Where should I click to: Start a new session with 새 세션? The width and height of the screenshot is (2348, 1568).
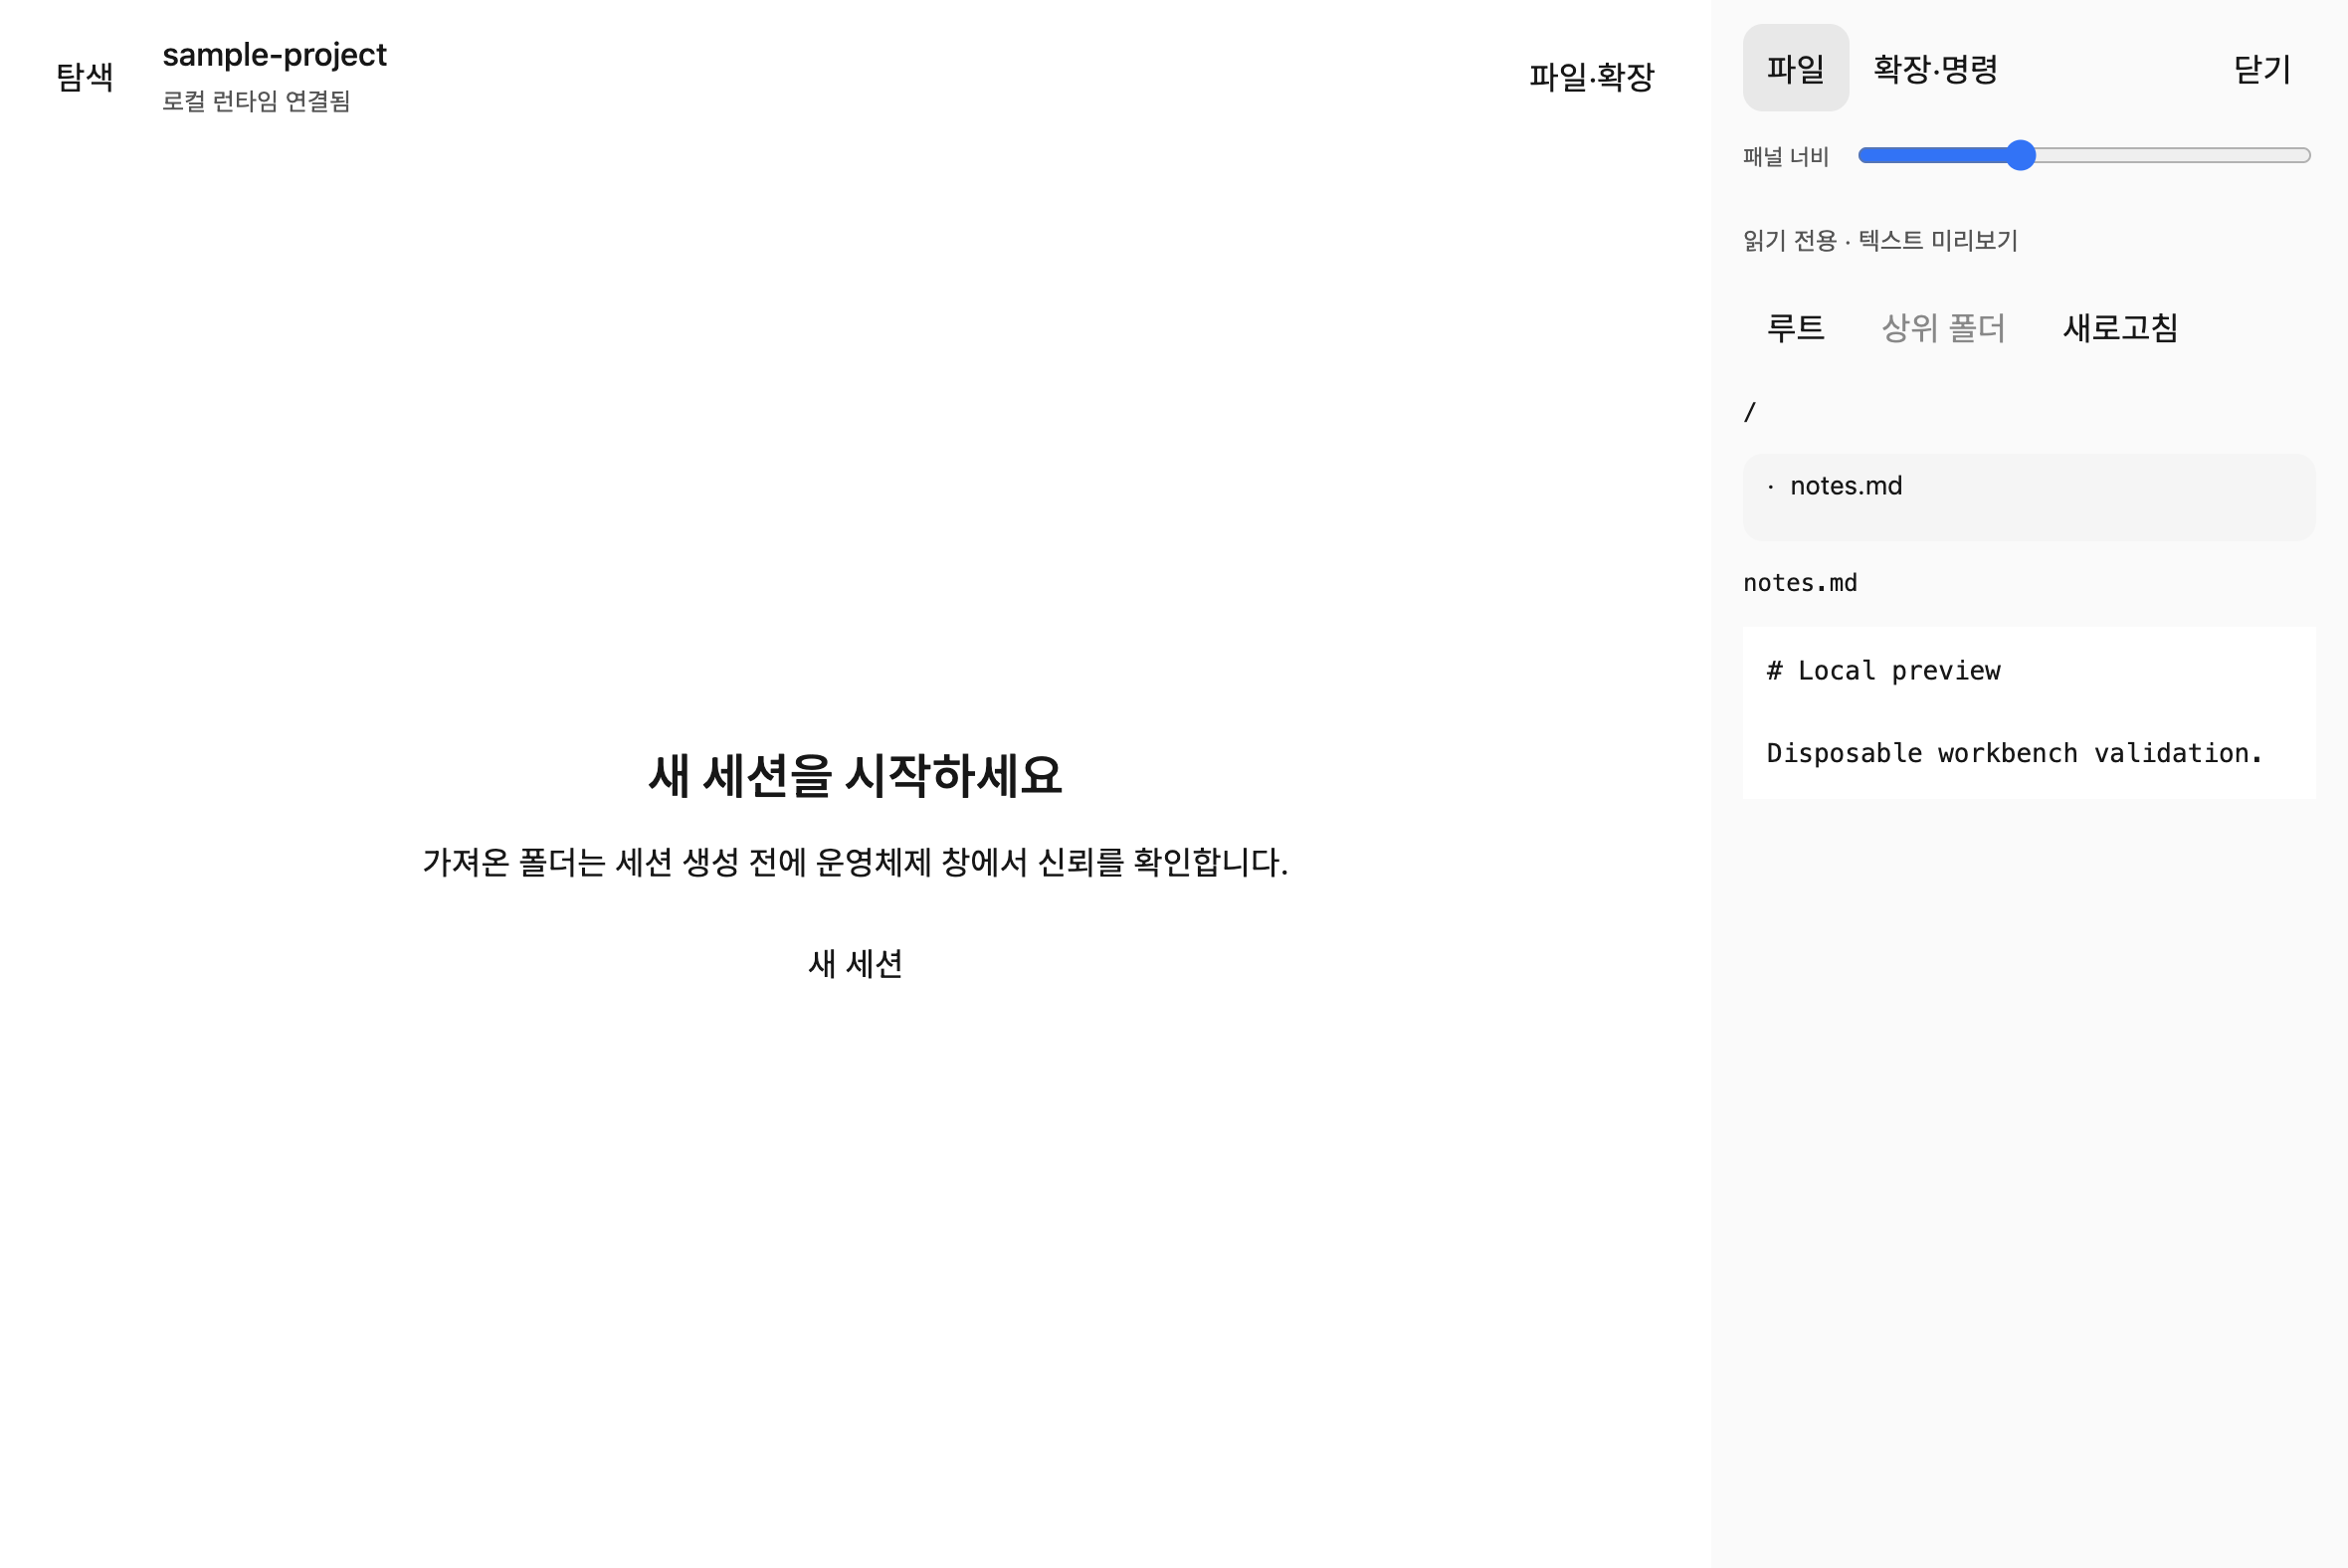pos(855,963)
